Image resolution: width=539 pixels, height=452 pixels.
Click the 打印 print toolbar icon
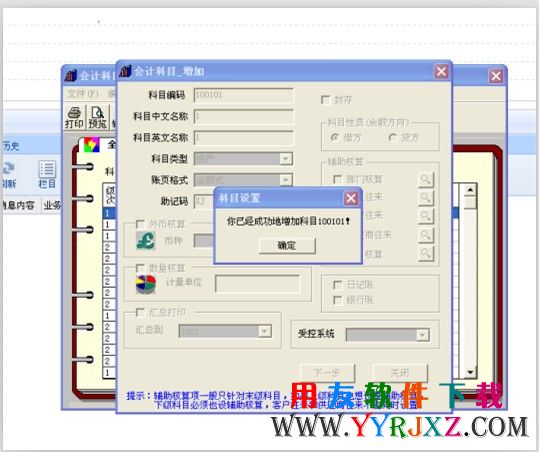[74, 118]
